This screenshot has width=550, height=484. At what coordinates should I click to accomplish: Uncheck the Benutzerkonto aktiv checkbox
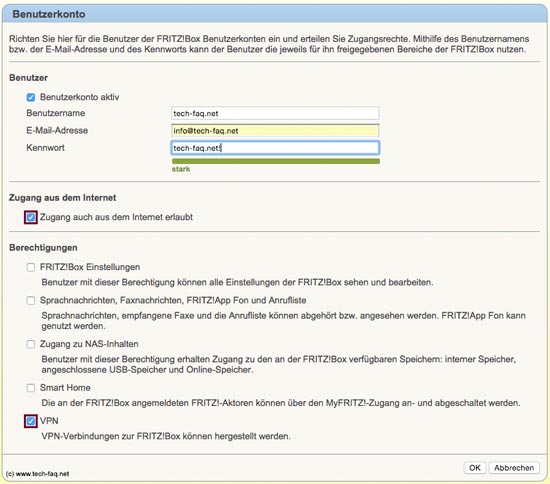(31, 97)
